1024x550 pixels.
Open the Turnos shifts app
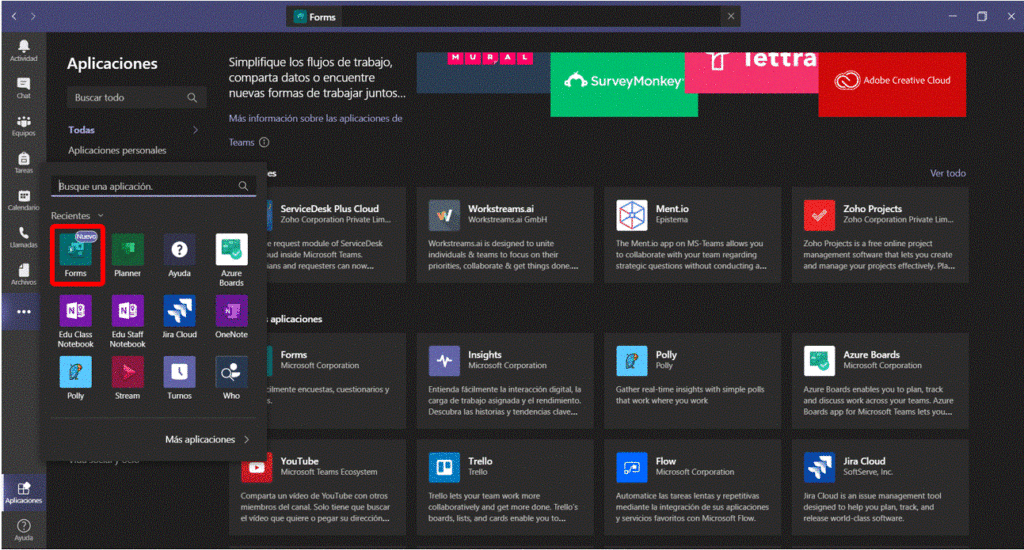[x=179, y=375]
